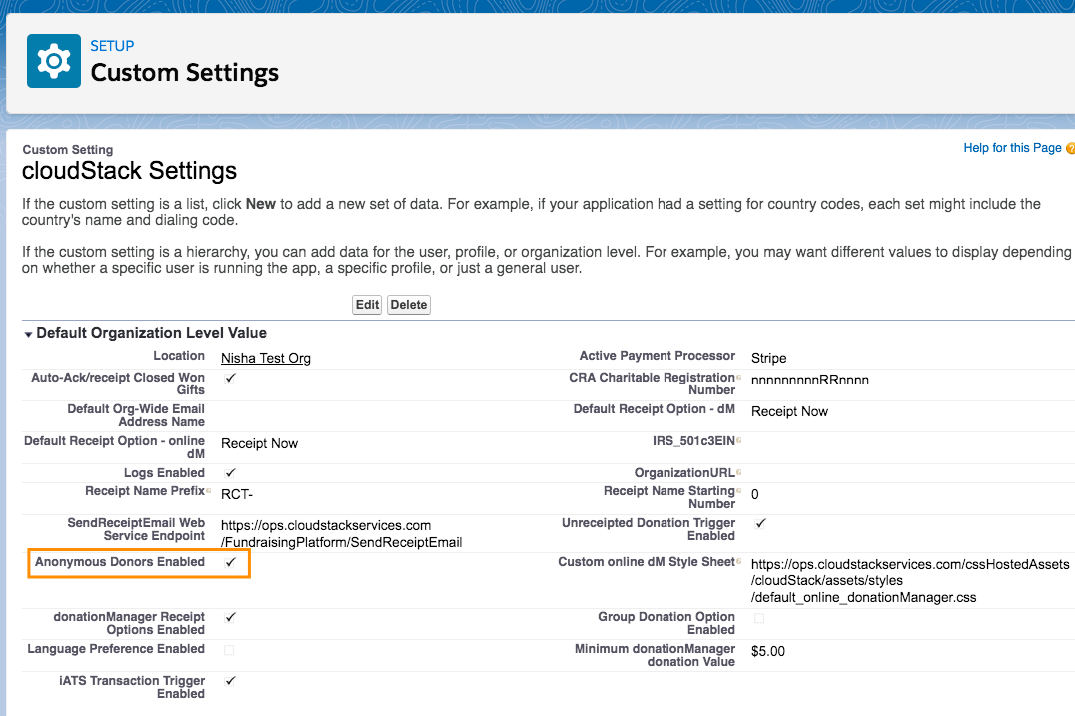Click the info icon beside Receipt Name Prefix
Image resolution: width=1075 pixels, height=716 pixels.
[208, 490]
